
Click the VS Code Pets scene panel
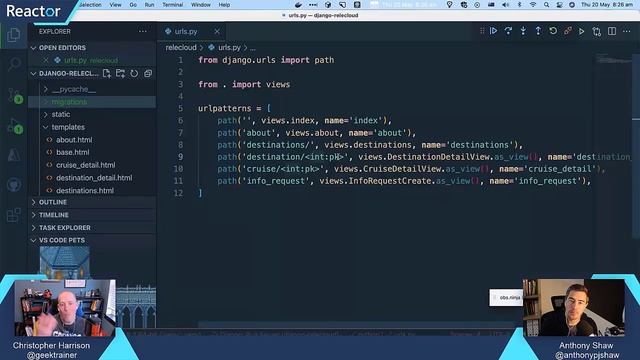[98, 286]
